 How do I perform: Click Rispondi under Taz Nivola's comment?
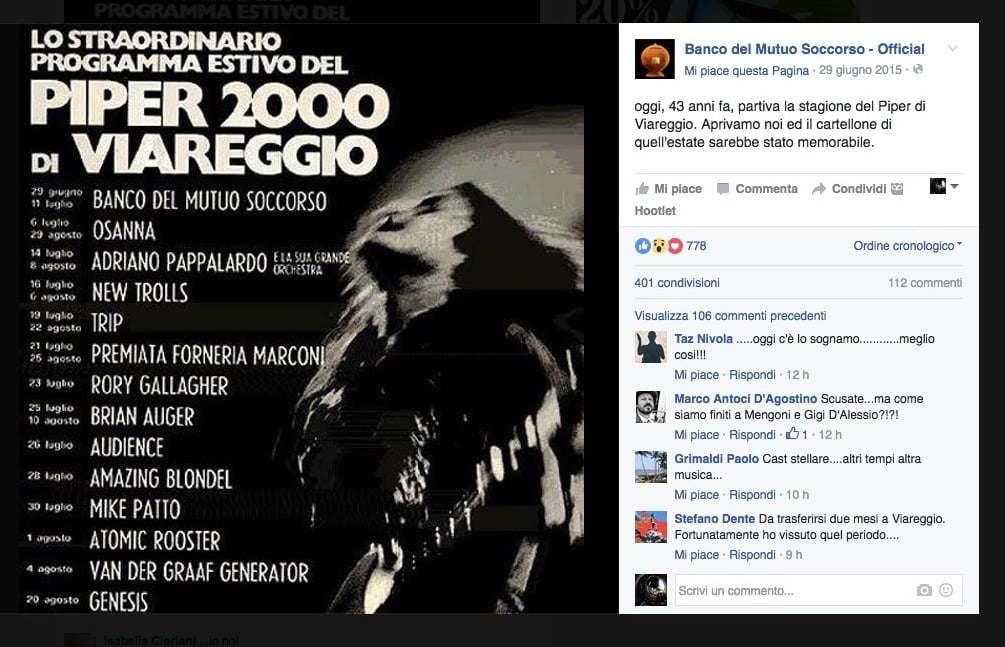(x=752, y=374)
